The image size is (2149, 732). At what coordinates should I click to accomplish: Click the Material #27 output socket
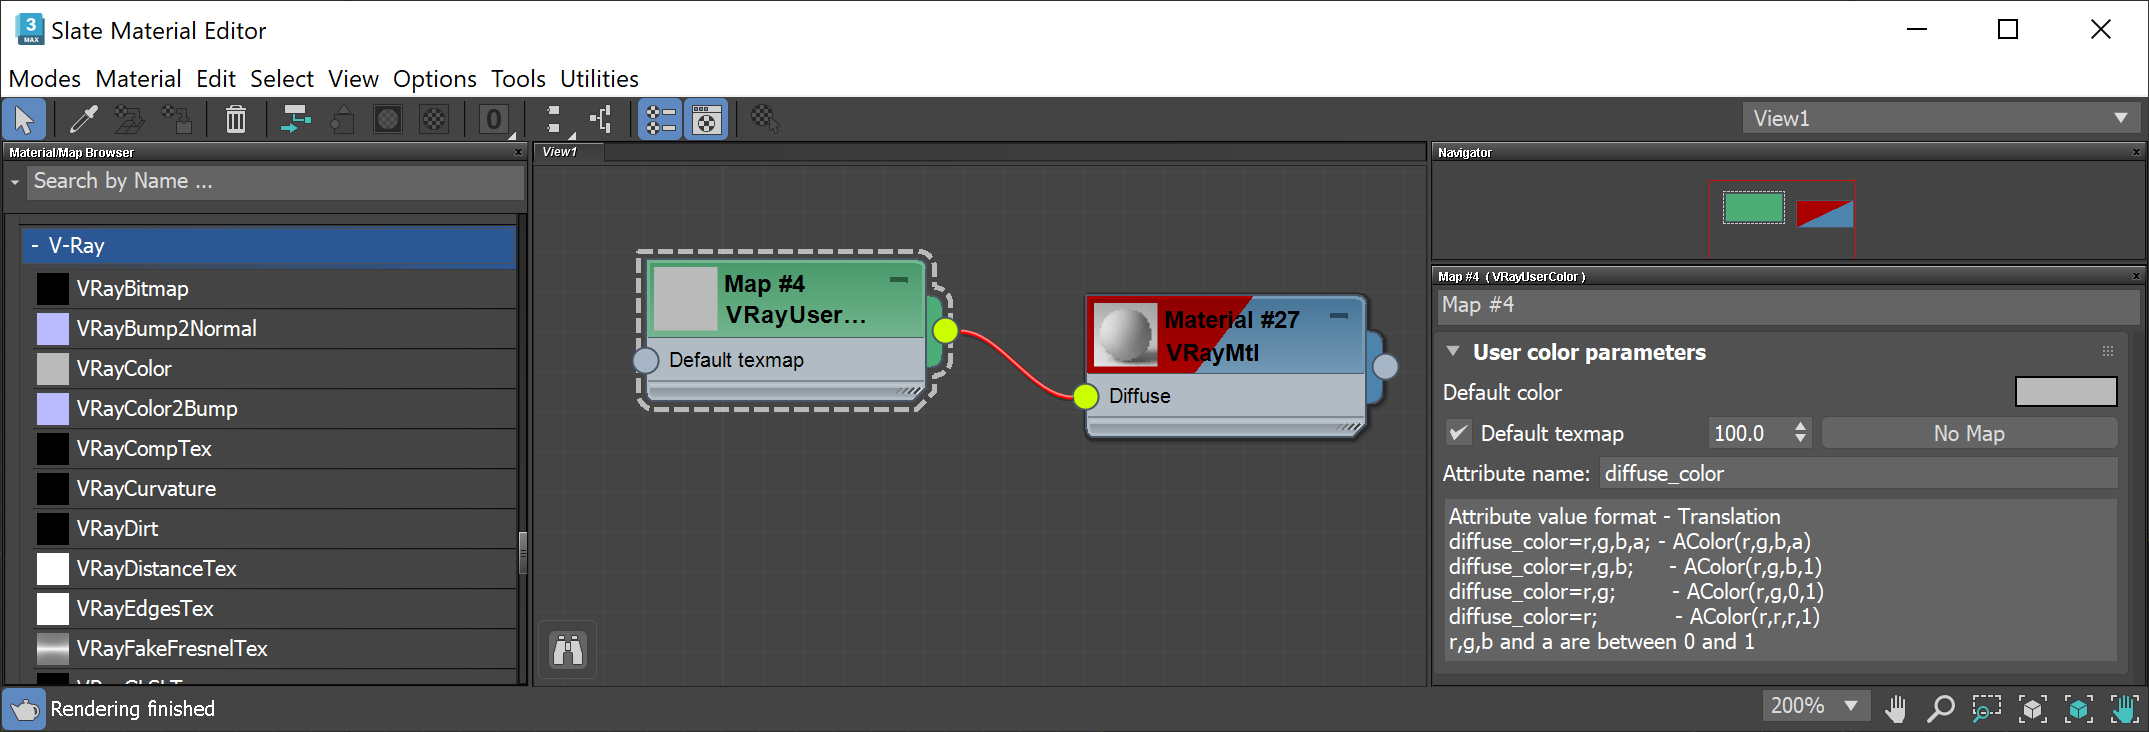pyautogui.click(x=1385, y=367)
